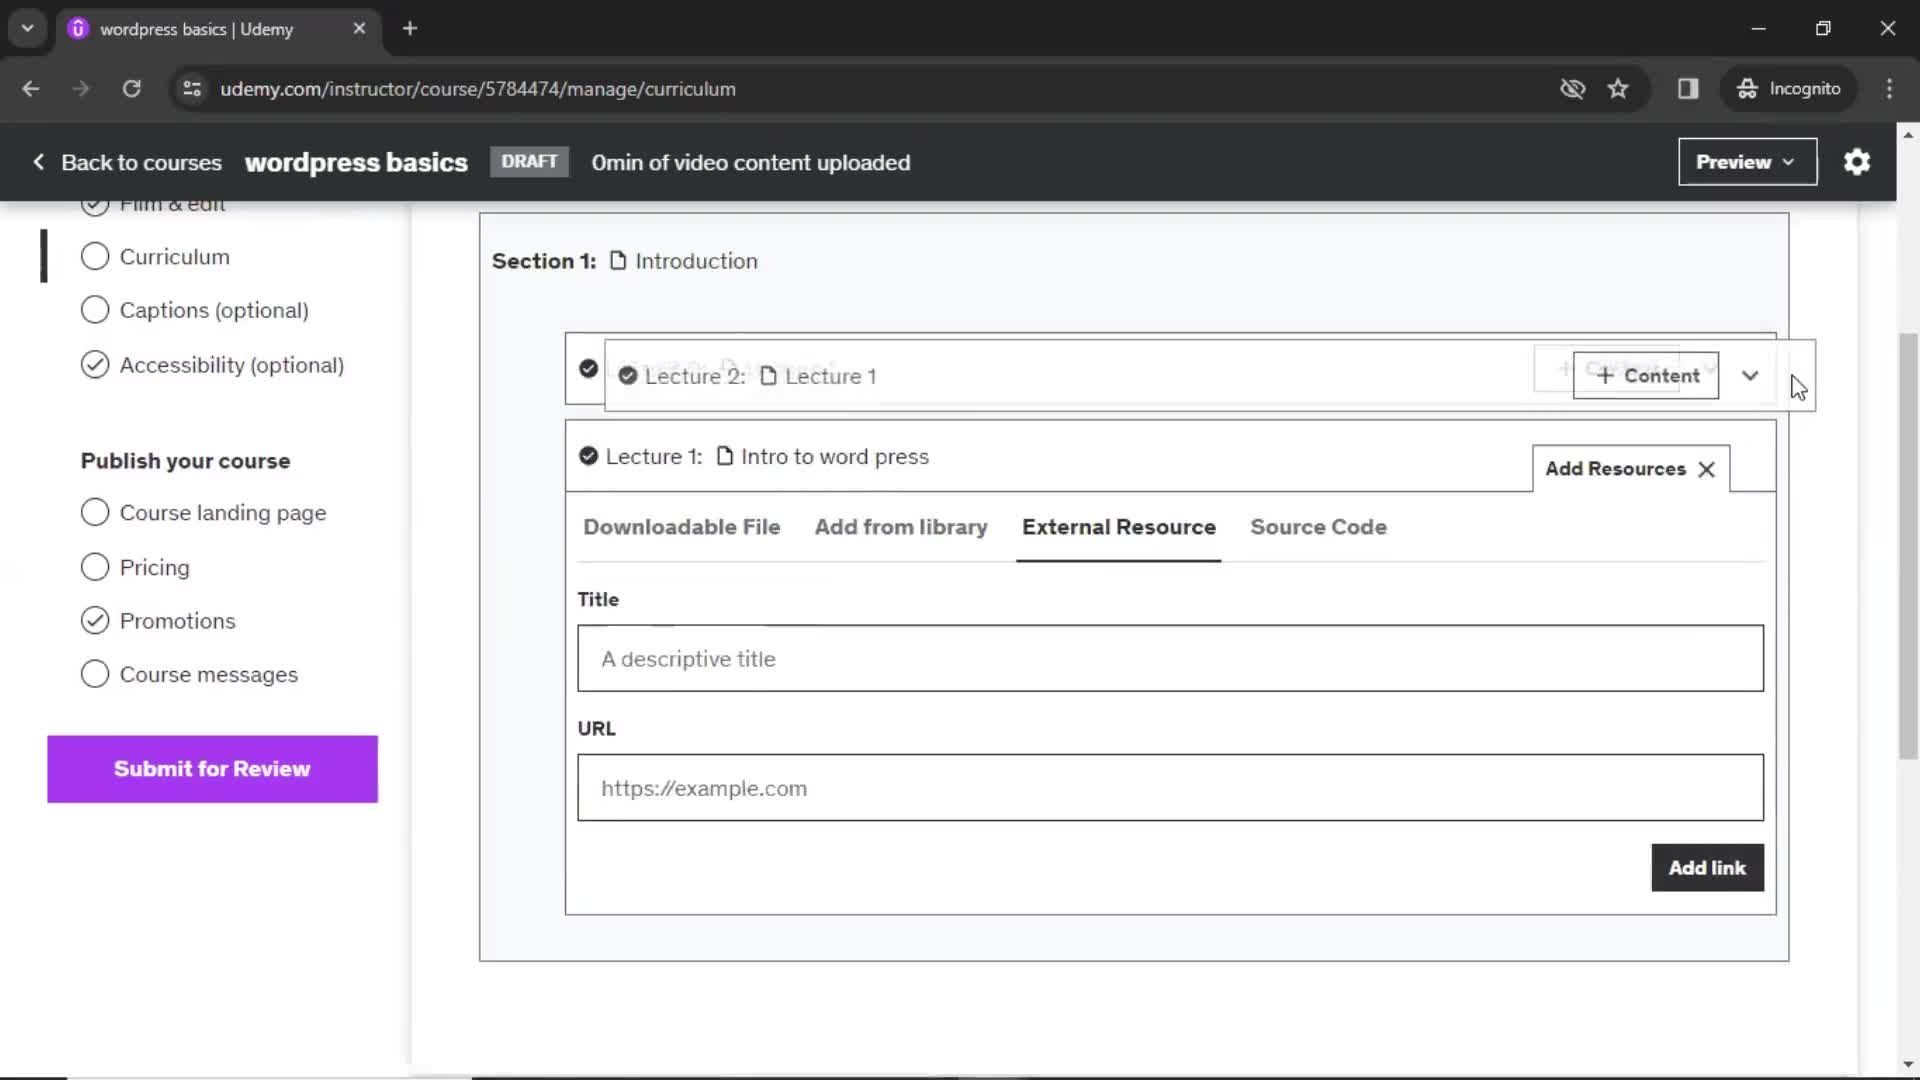Open the tab search dropdown arrow
Viewport: 1920px width, 1080px height.
tap(27, 29)
